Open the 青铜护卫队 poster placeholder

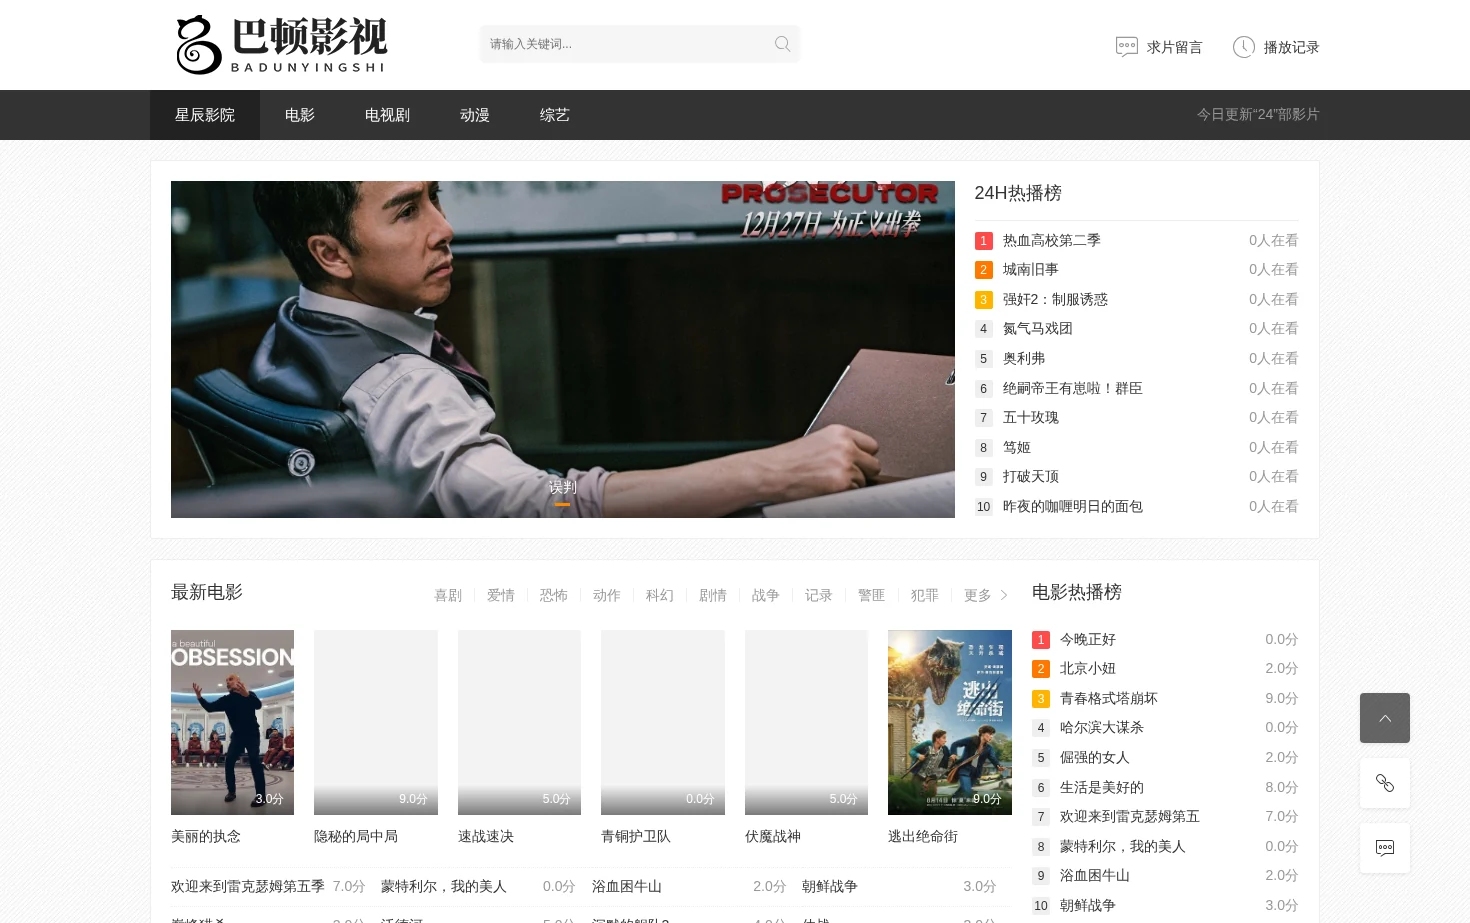pyautogui.click(x=663, y=722)
